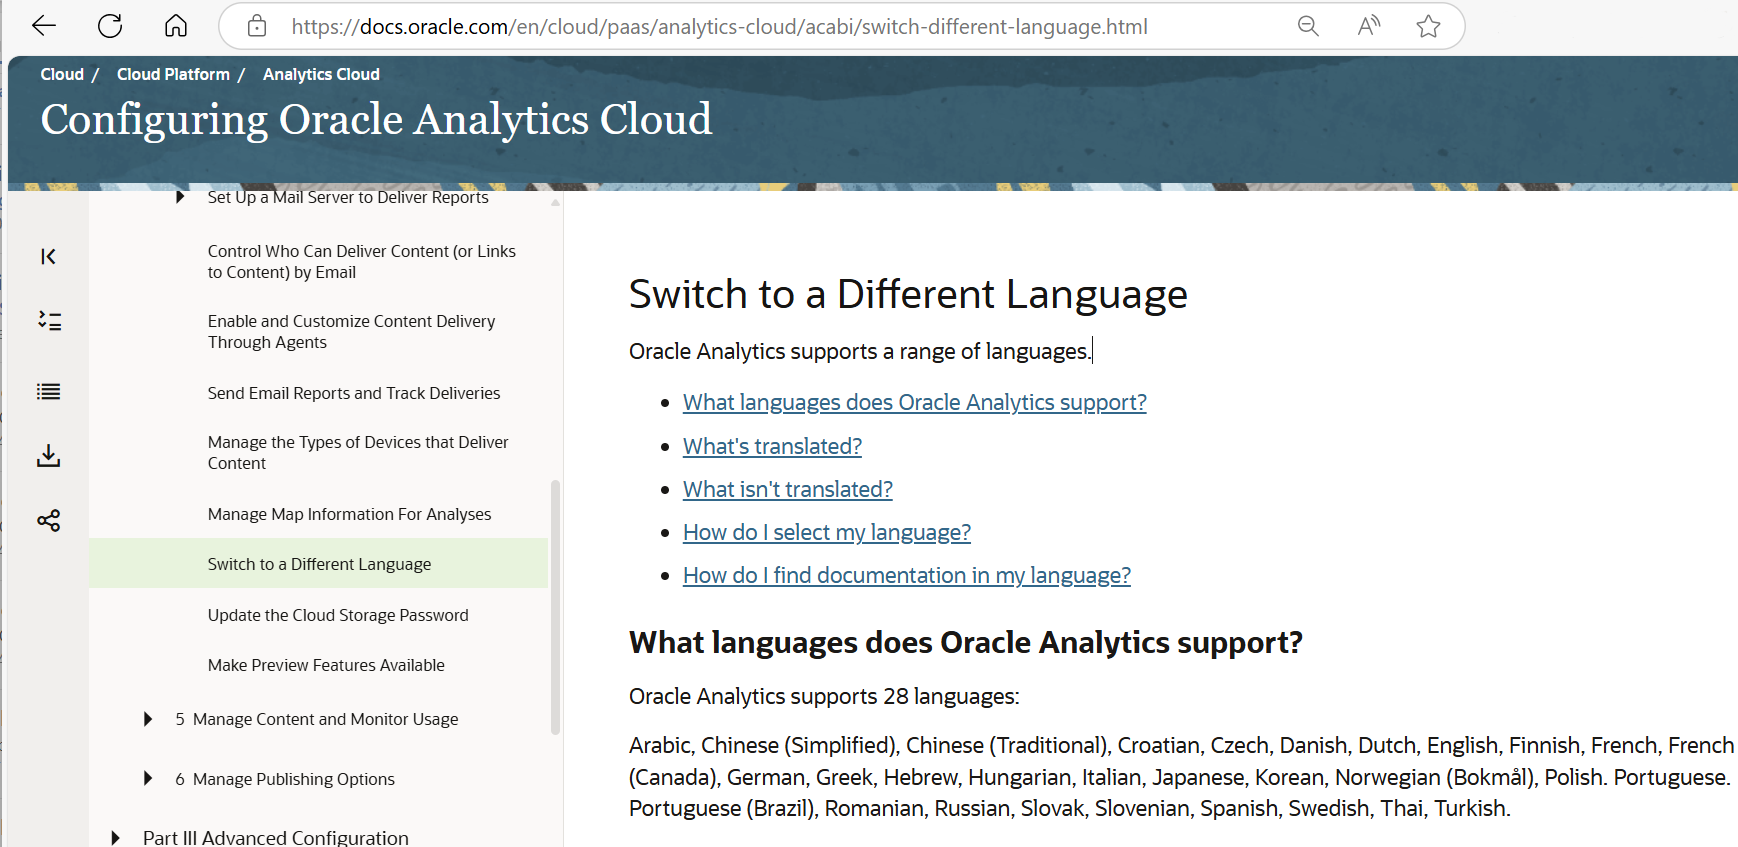
Task: Open Update the Cloud Storage Password
Action: pos(338,615)
